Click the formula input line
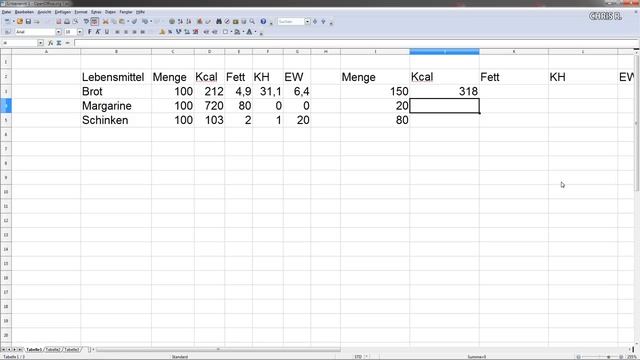 pyautogui.click(x=356, y=43)
